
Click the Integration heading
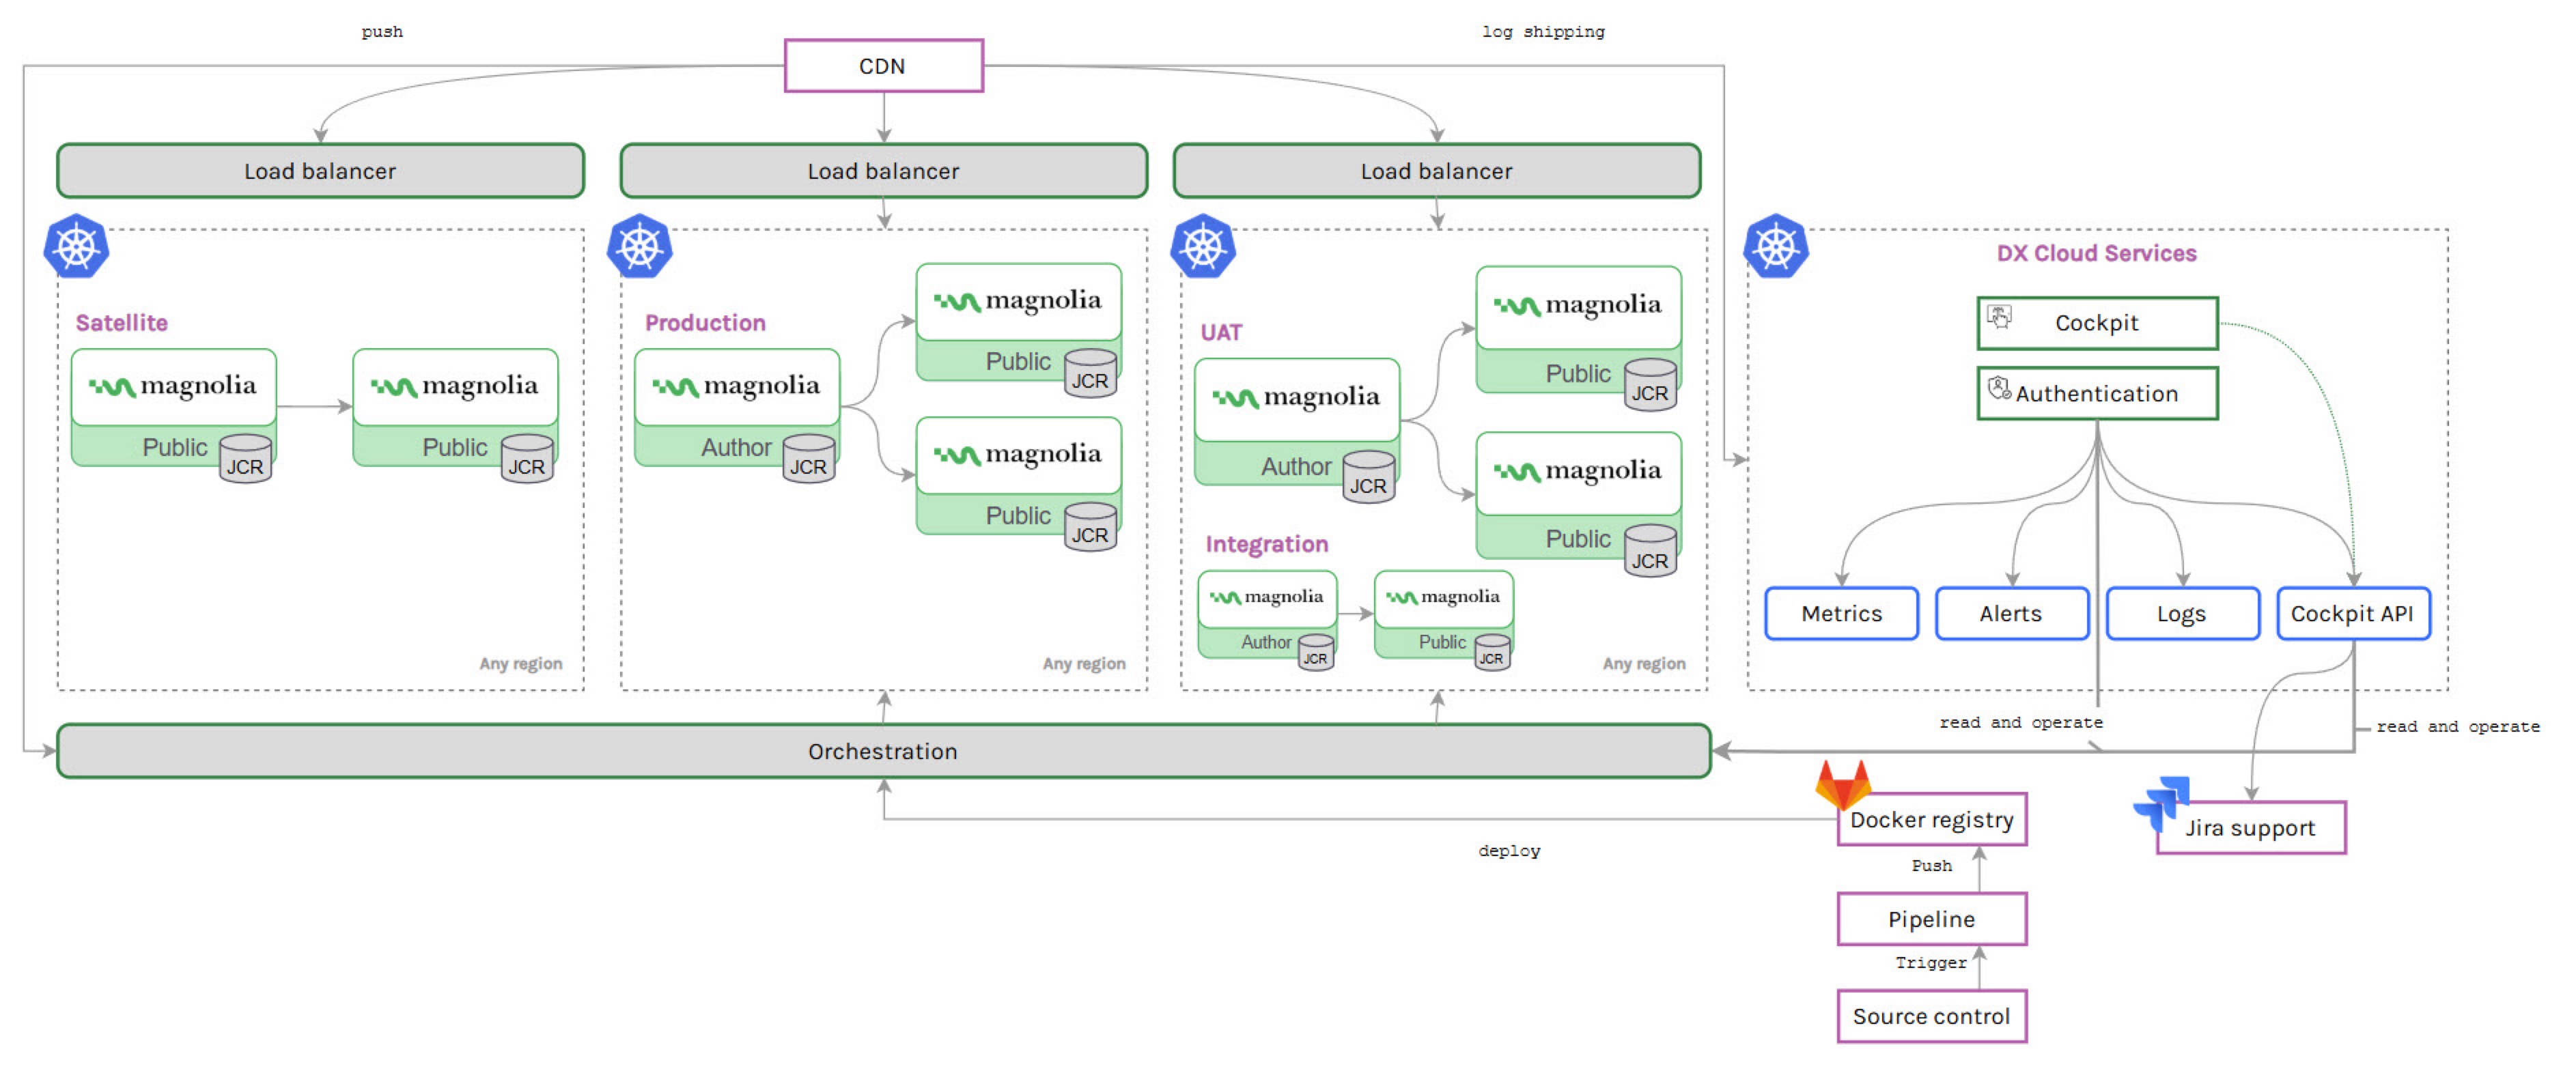[1267, 544]
